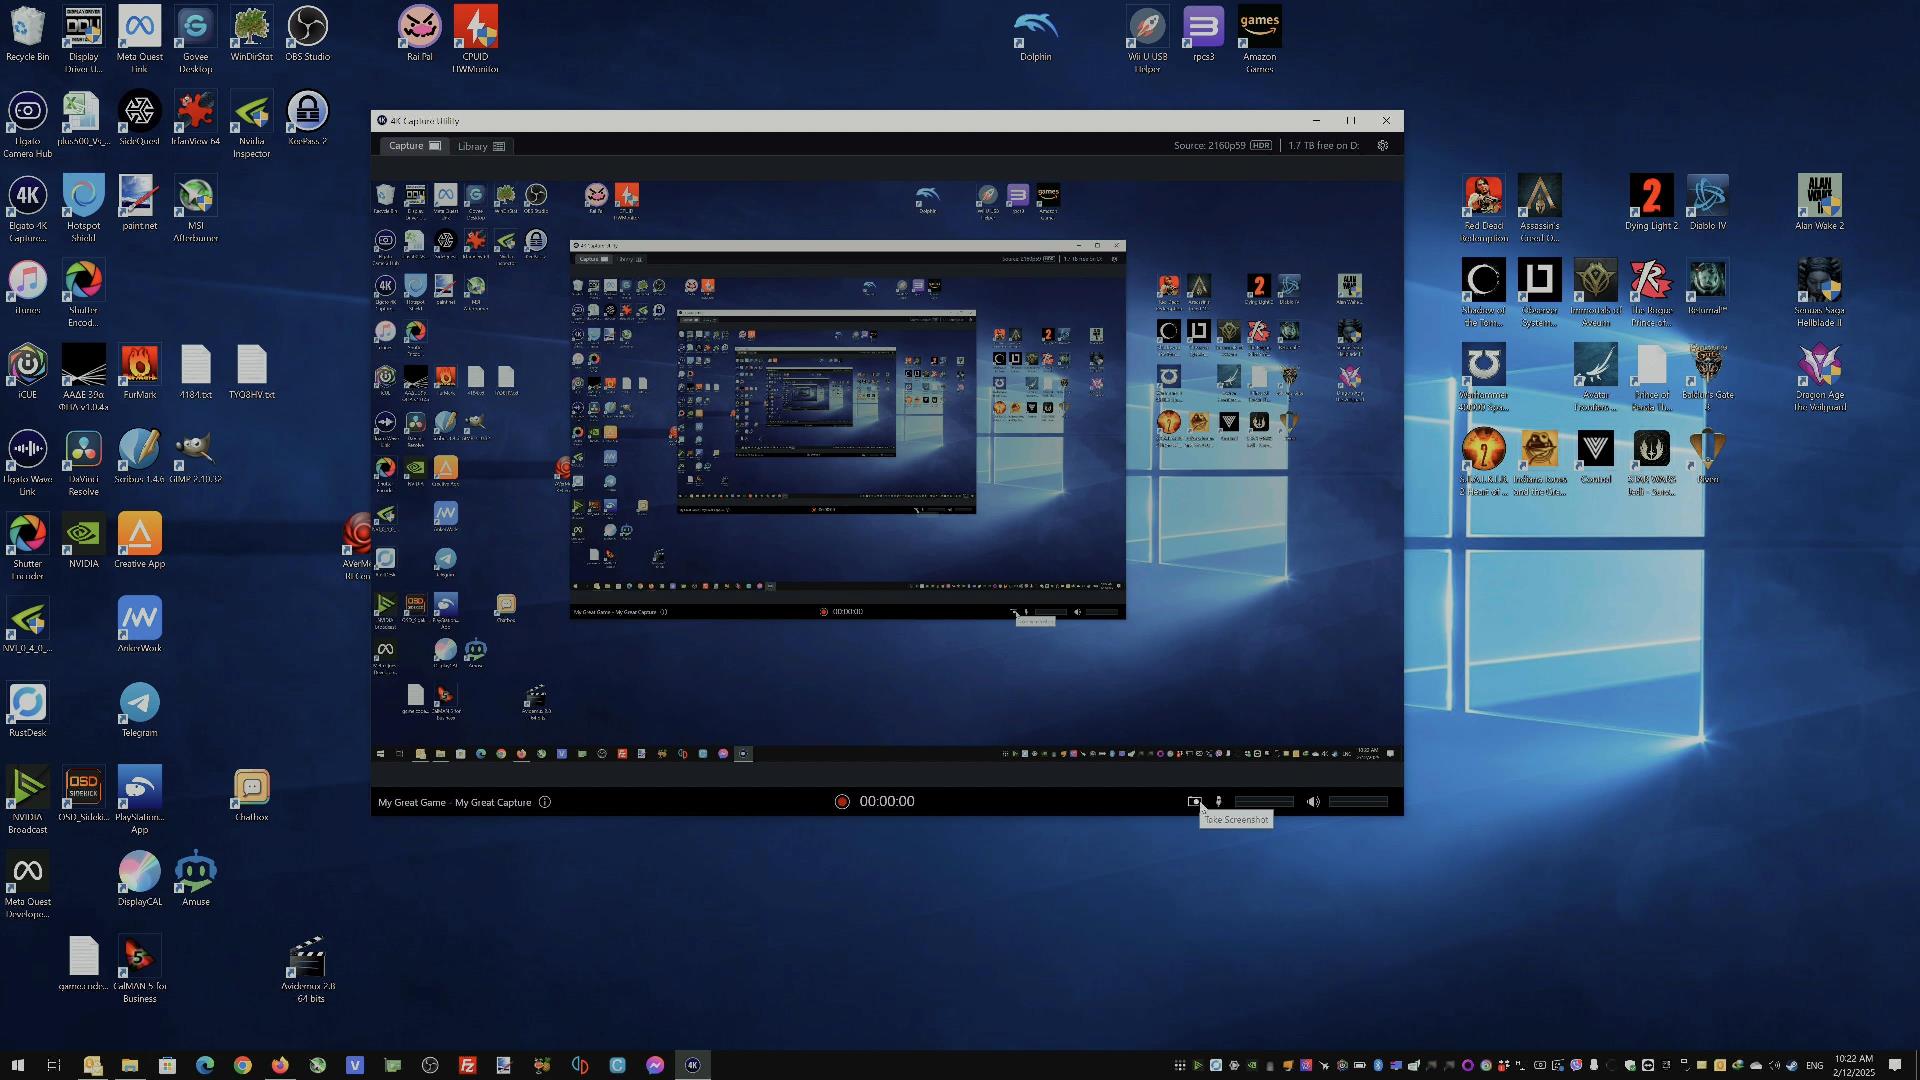Select the Capture tab

[413, 146]
